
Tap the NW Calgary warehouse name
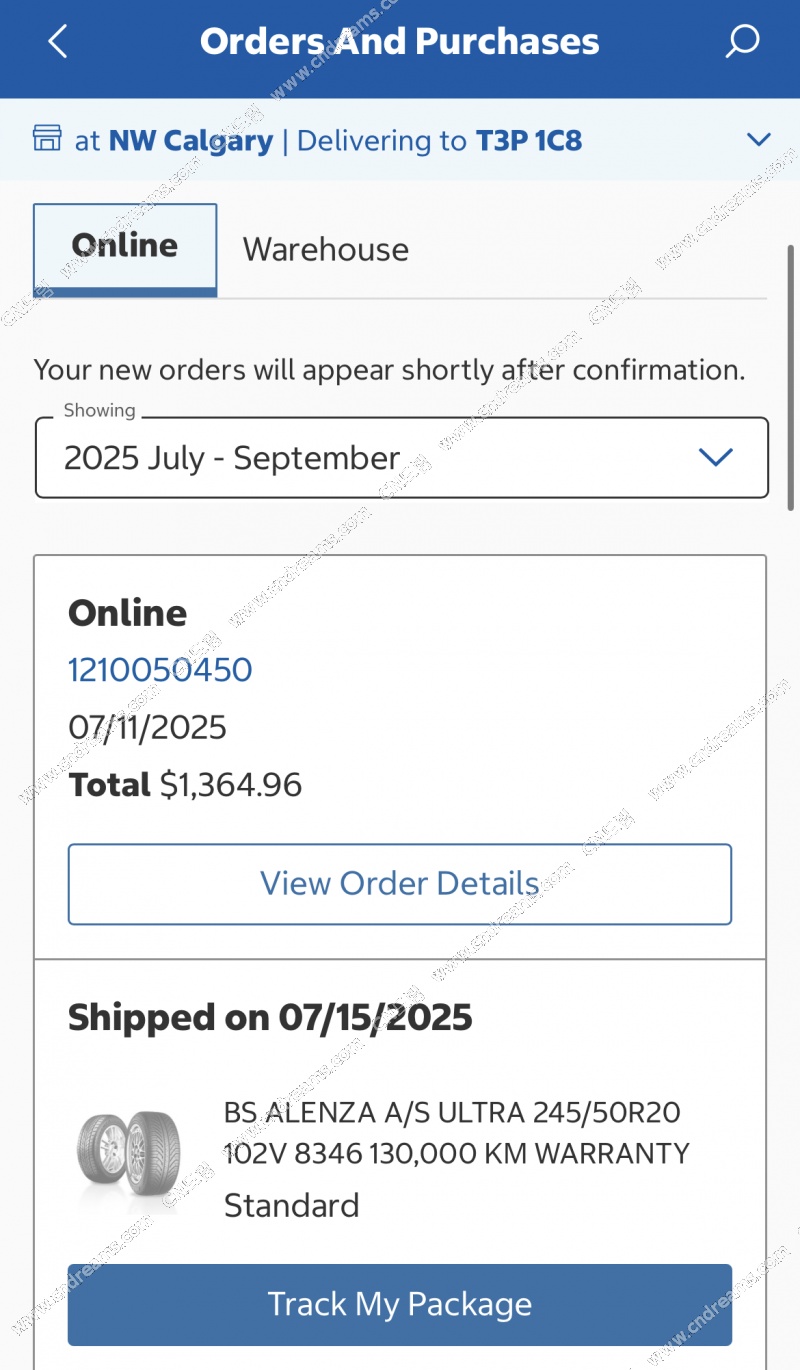(x=190, y=141)
